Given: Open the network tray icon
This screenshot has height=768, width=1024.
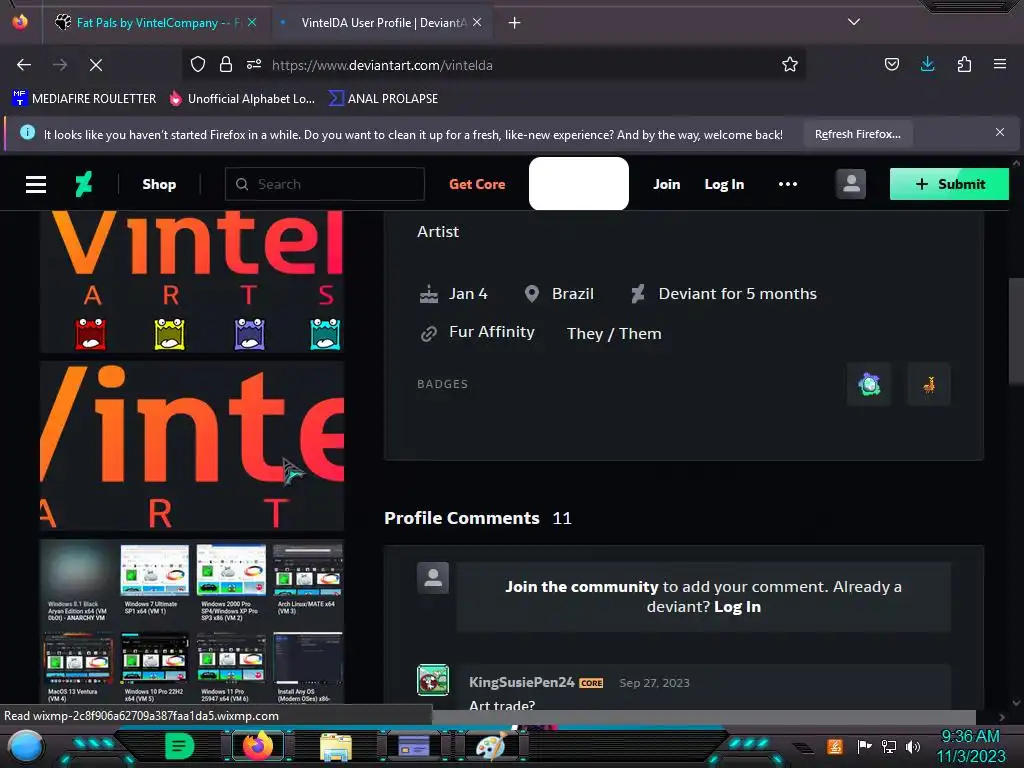Looking at the screenshot, I should tap(889, 746).
